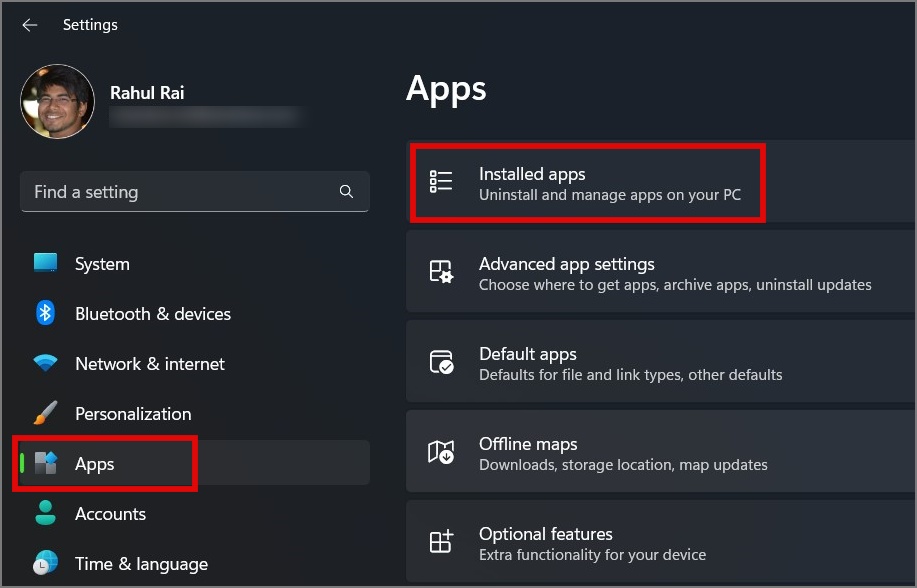Click the Time & language globe clock icon
The image size is (917, 588).
coord(46,563)
